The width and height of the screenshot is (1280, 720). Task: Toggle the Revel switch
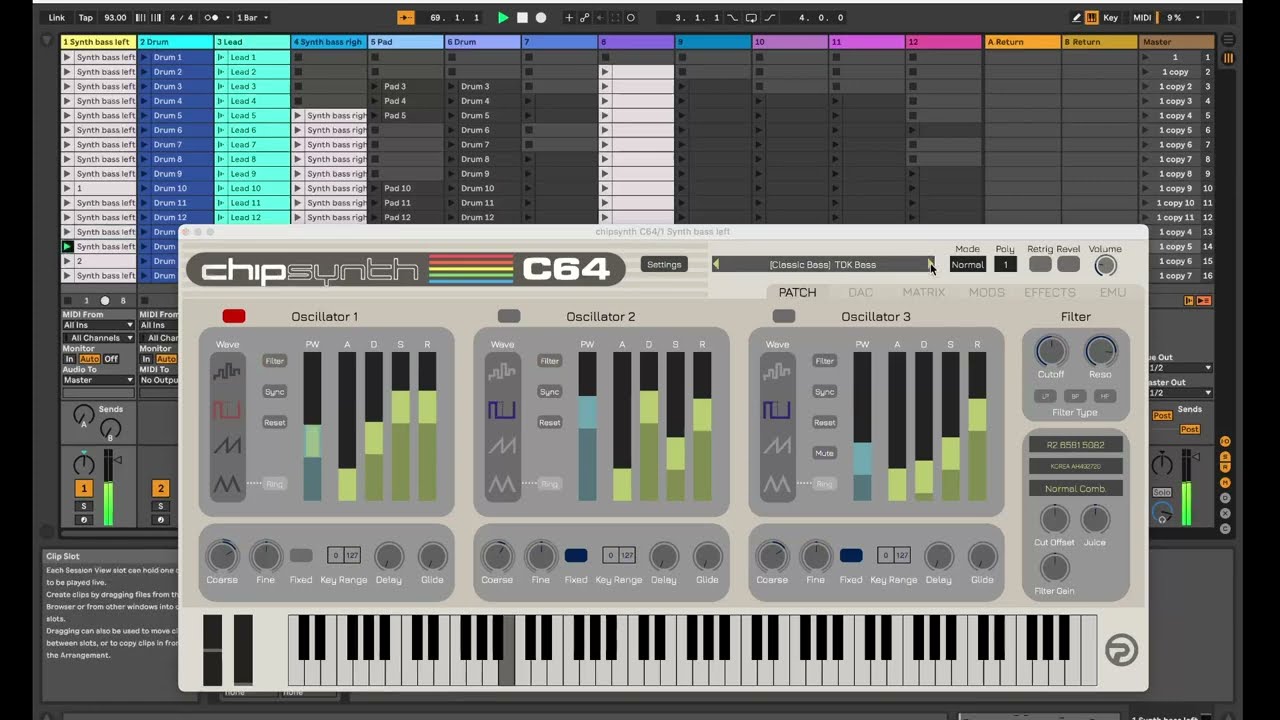pyautogui.click(x=1068, y=265)
